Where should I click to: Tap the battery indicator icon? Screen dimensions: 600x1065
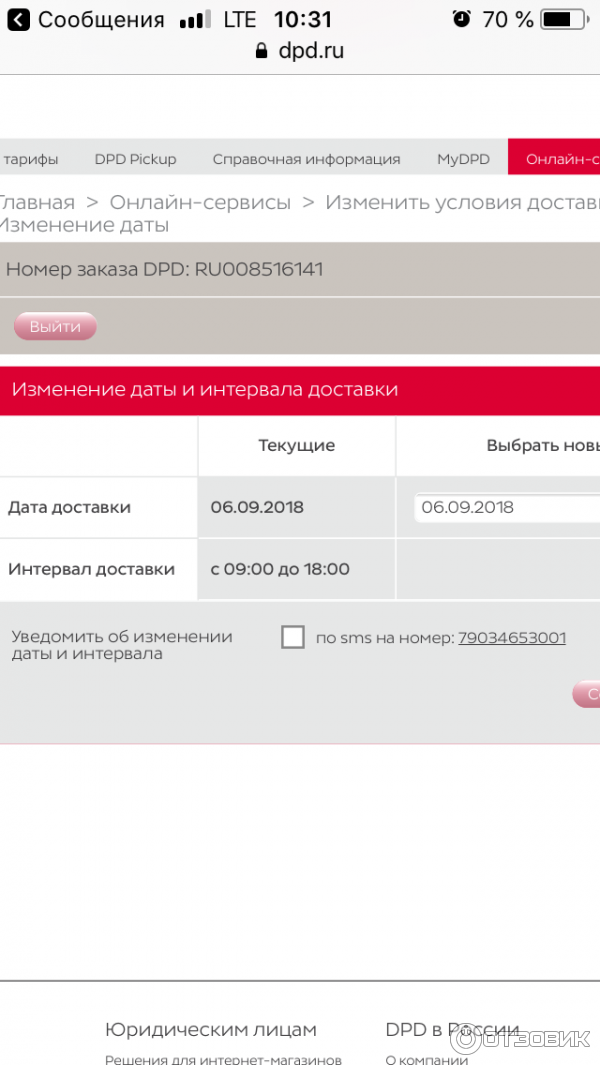coord(565,19)
